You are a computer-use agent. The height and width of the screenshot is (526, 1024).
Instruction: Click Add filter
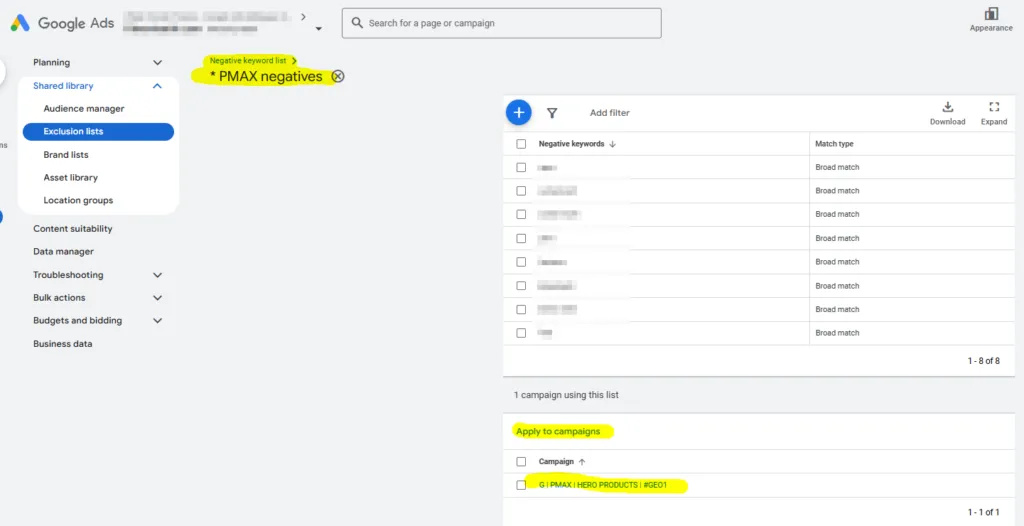[610, 113]
